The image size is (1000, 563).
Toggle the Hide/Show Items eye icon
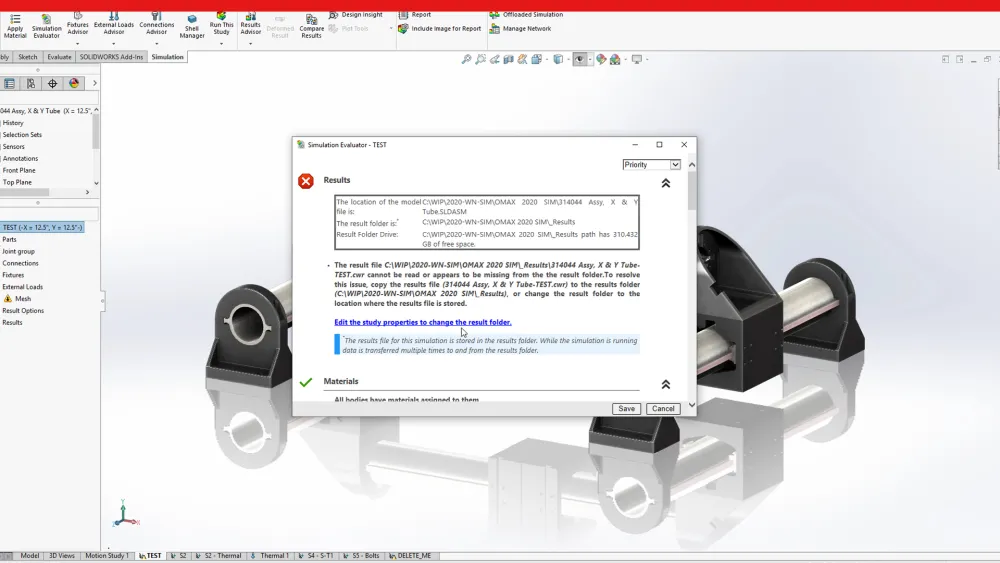579,59
